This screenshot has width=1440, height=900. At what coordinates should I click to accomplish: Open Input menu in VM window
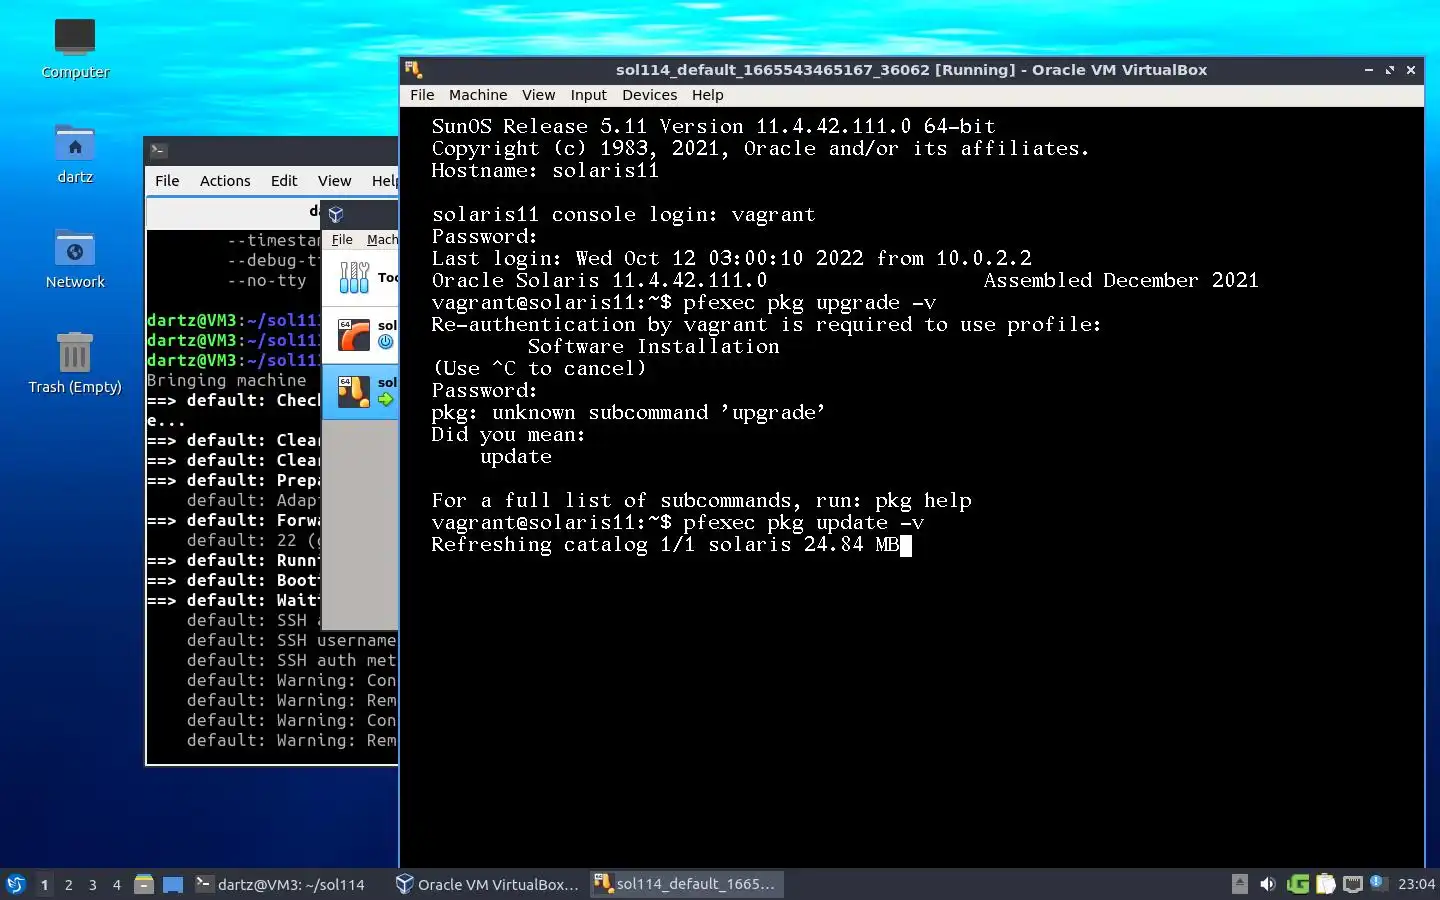(x=588, y=95)
